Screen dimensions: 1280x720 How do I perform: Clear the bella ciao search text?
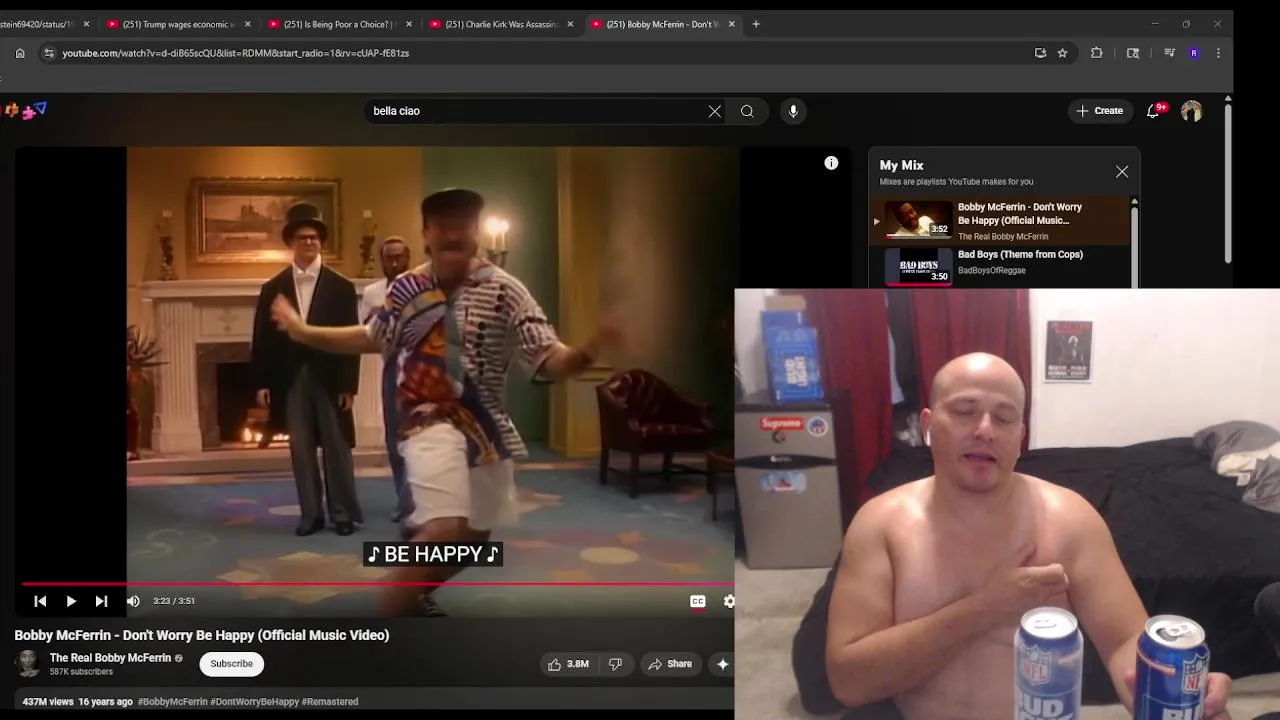714,111
